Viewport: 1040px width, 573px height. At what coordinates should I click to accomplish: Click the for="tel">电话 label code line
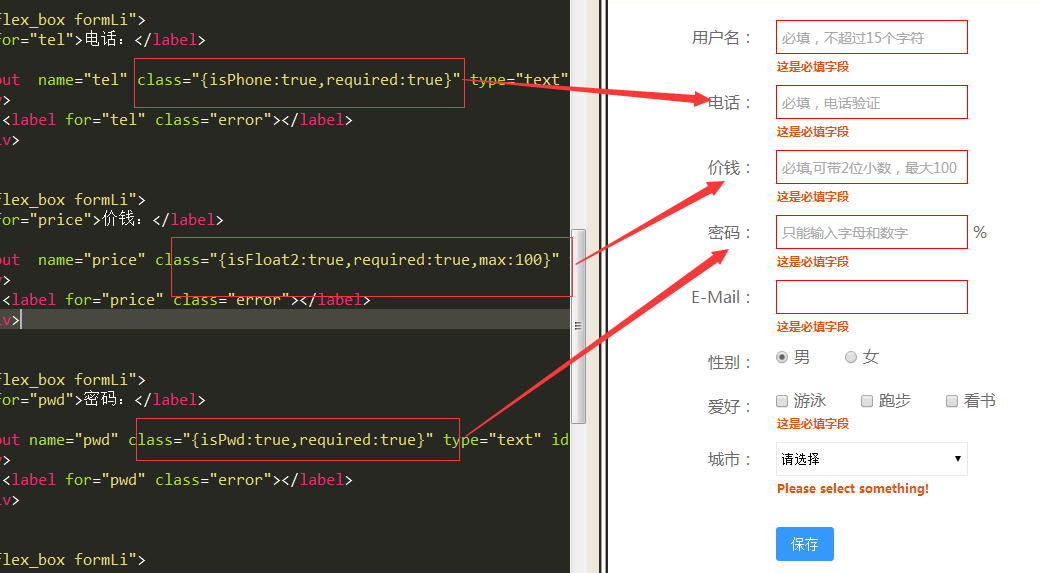(x=103, y=40)
